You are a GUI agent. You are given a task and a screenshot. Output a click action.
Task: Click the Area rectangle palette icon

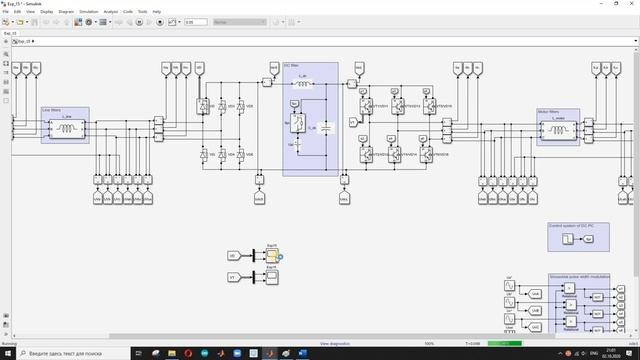pos(6,100)
